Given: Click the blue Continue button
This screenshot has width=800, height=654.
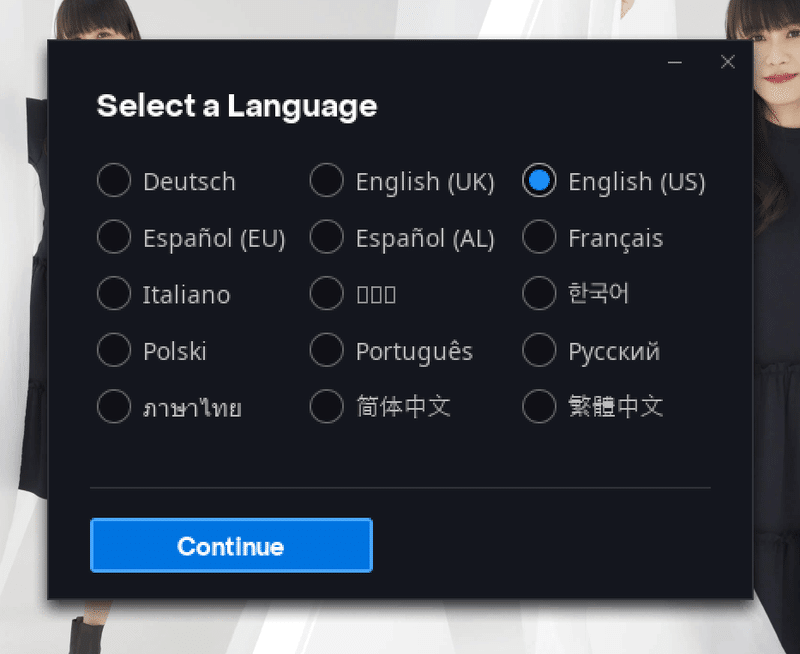Looking at the screenshot, I should tap(231, 545).
